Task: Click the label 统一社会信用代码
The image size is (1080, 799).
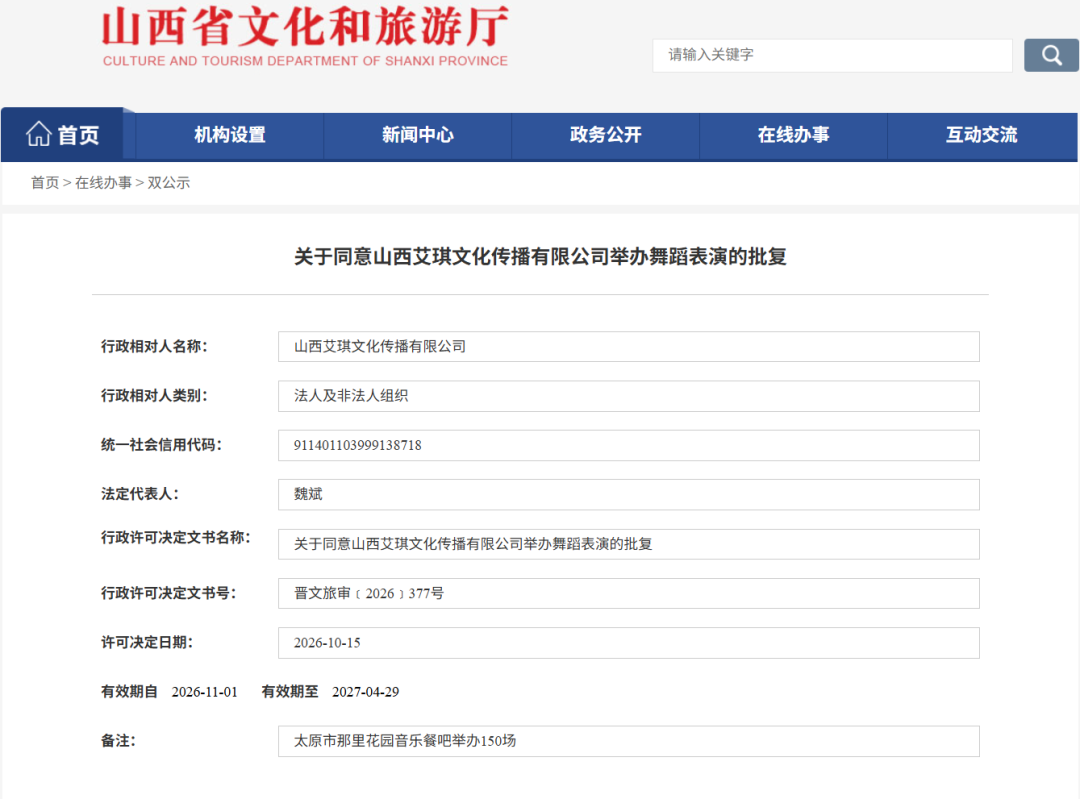Action: (161, 445)
